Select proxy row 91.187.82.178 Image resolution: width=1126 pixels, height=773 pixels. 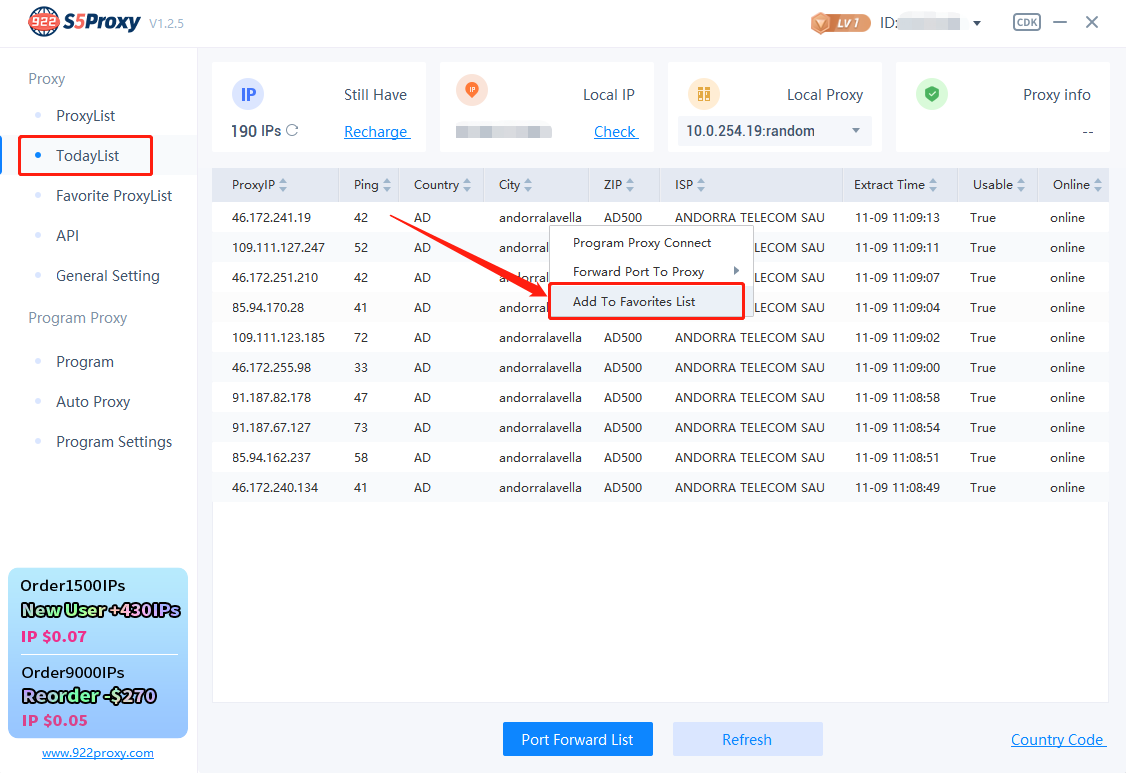(x=660, y=397)
